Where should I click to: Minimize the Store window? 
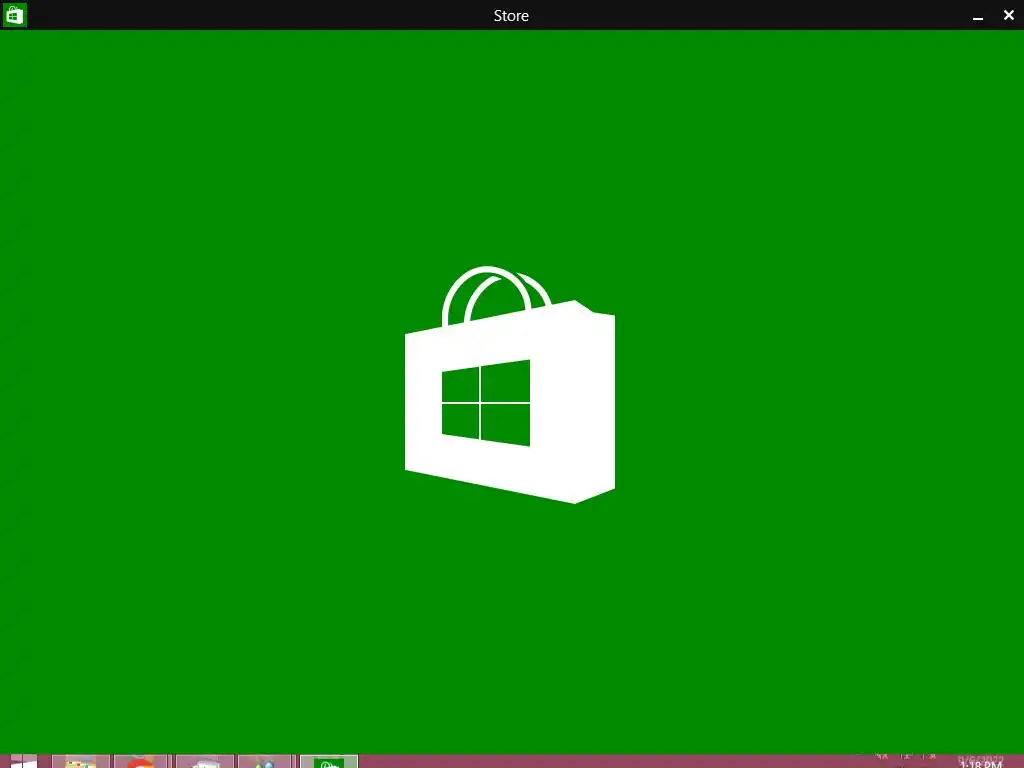tap(978, 16)
